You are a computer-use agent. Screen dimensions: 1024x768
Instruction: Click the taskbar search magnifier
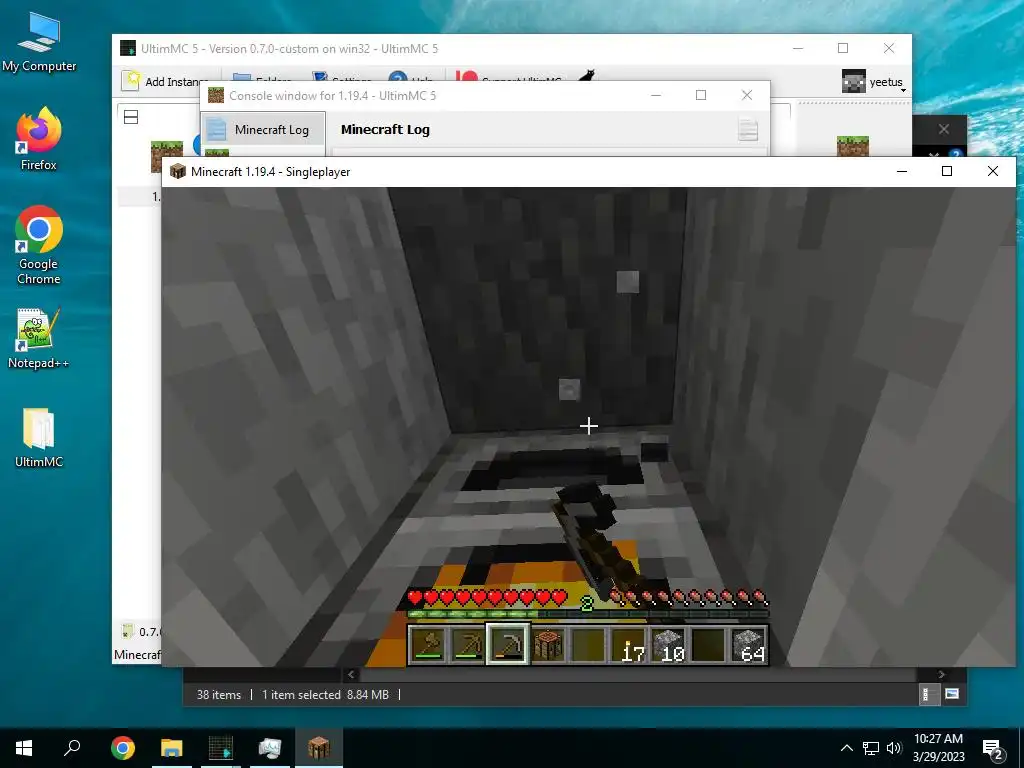(72, 748)
